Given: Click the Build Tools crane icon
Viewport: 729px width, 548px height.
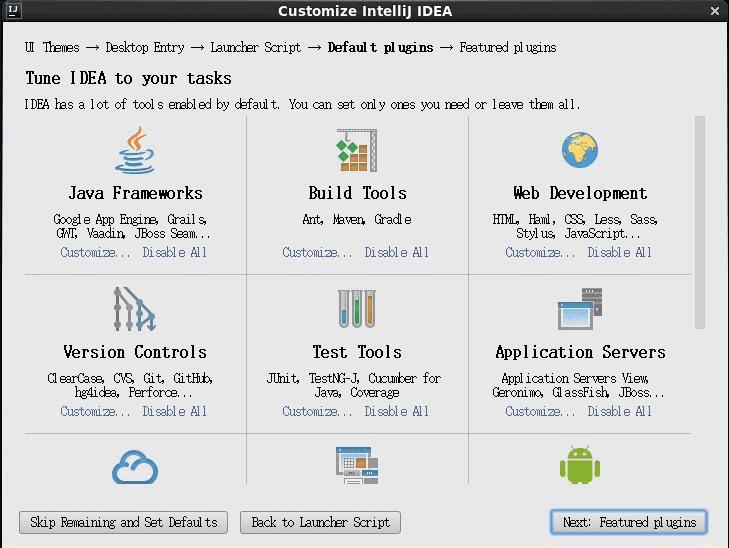Looking at the screenshot, I should (x=357, y=151).
